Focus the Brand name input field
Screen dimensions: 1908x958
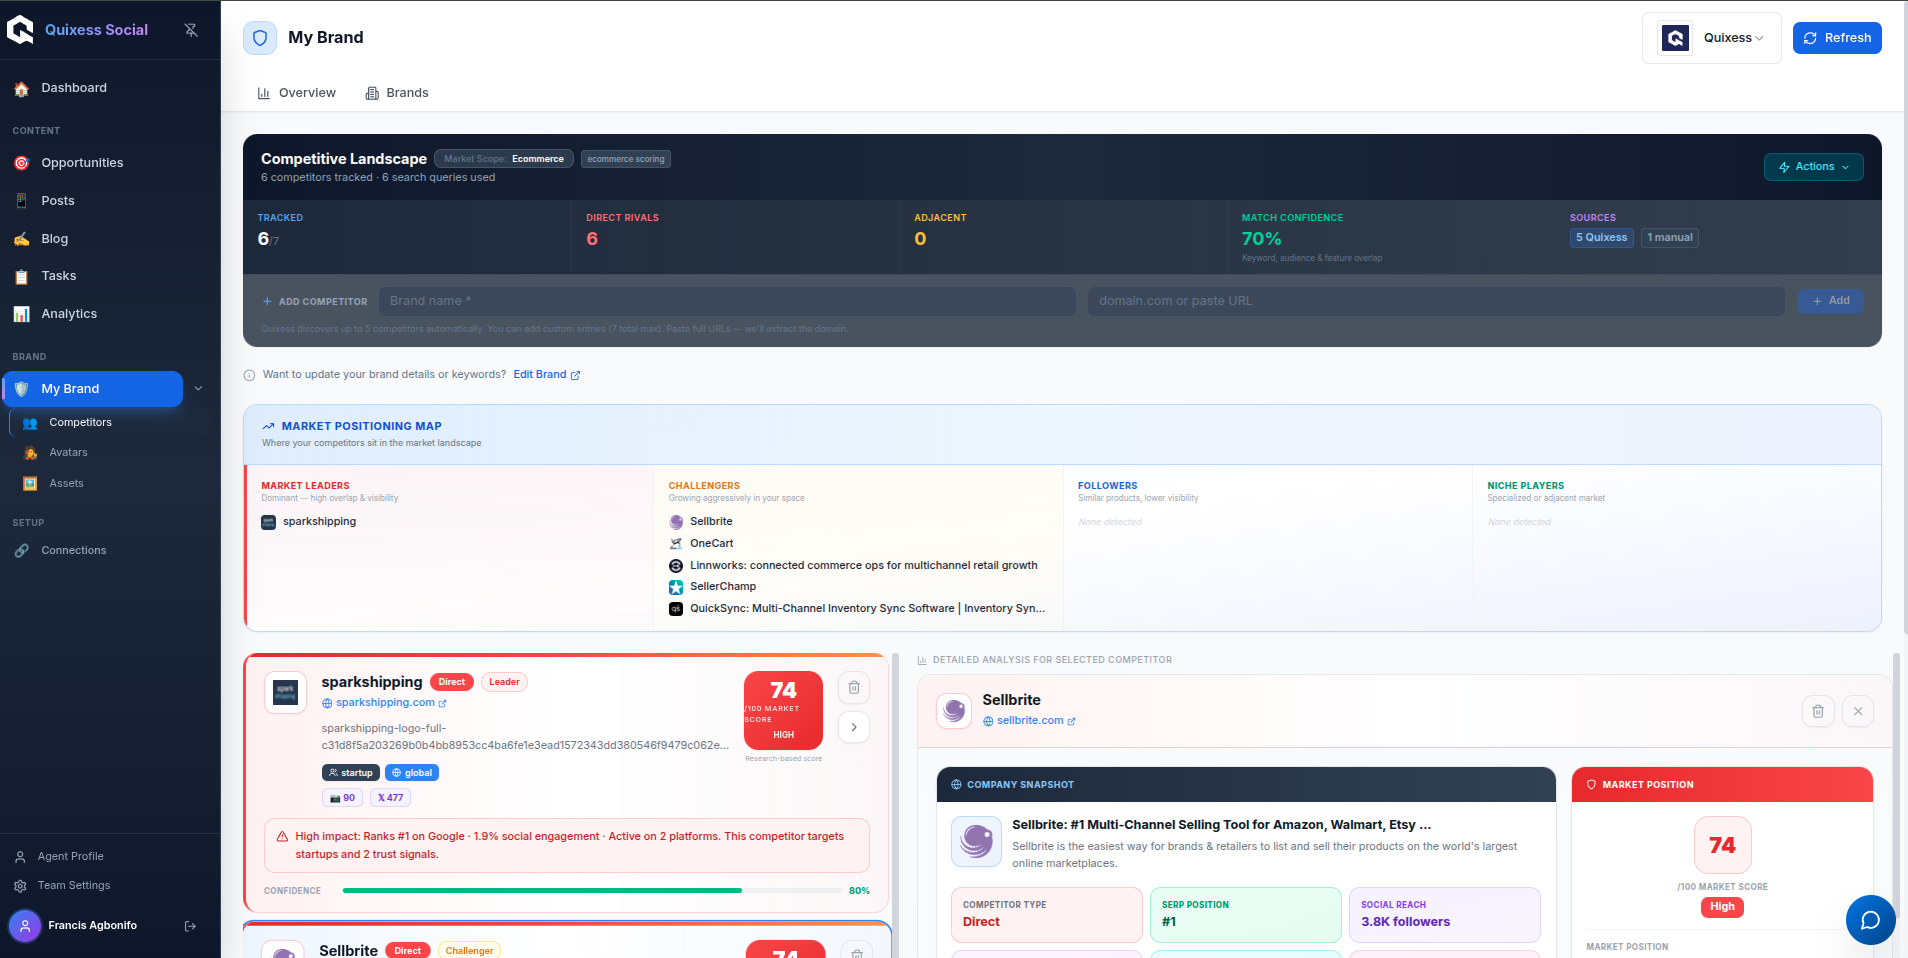click(727, 301)
